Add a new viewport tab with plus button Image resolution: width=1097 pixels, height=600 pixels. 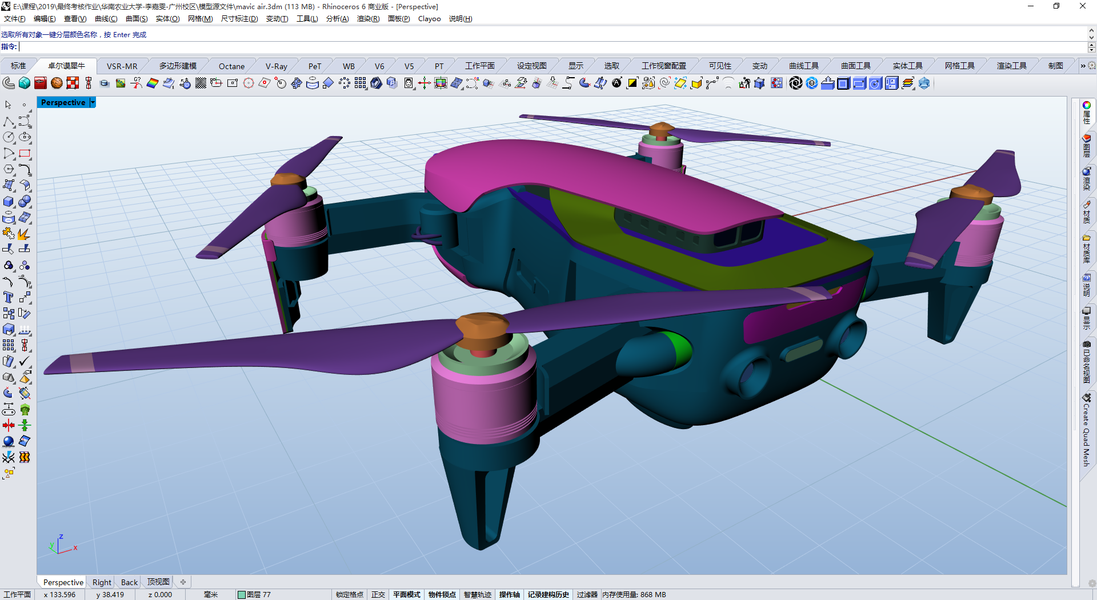tap(183, 582)
